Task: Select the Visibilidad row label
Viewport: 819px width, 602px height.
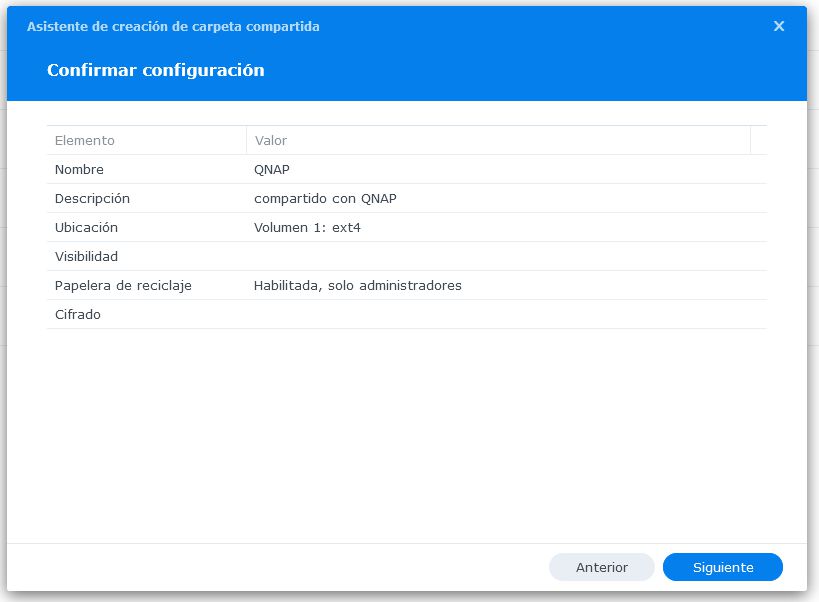Action: tap(86, 257)
